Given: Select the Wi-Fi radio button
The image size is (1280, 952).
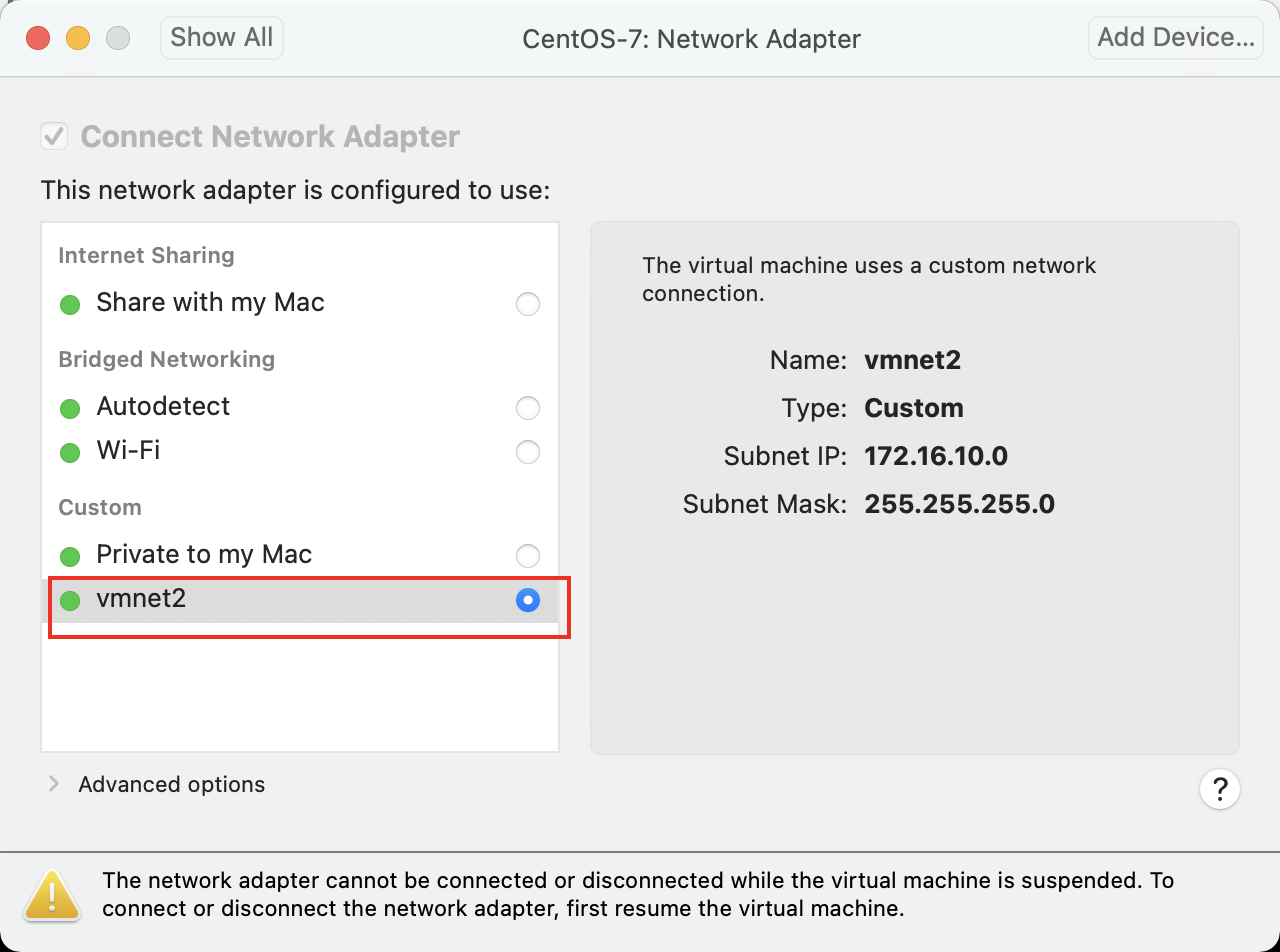Looking at the screenshot, I should pyautogui.click(x=528, y=452).
